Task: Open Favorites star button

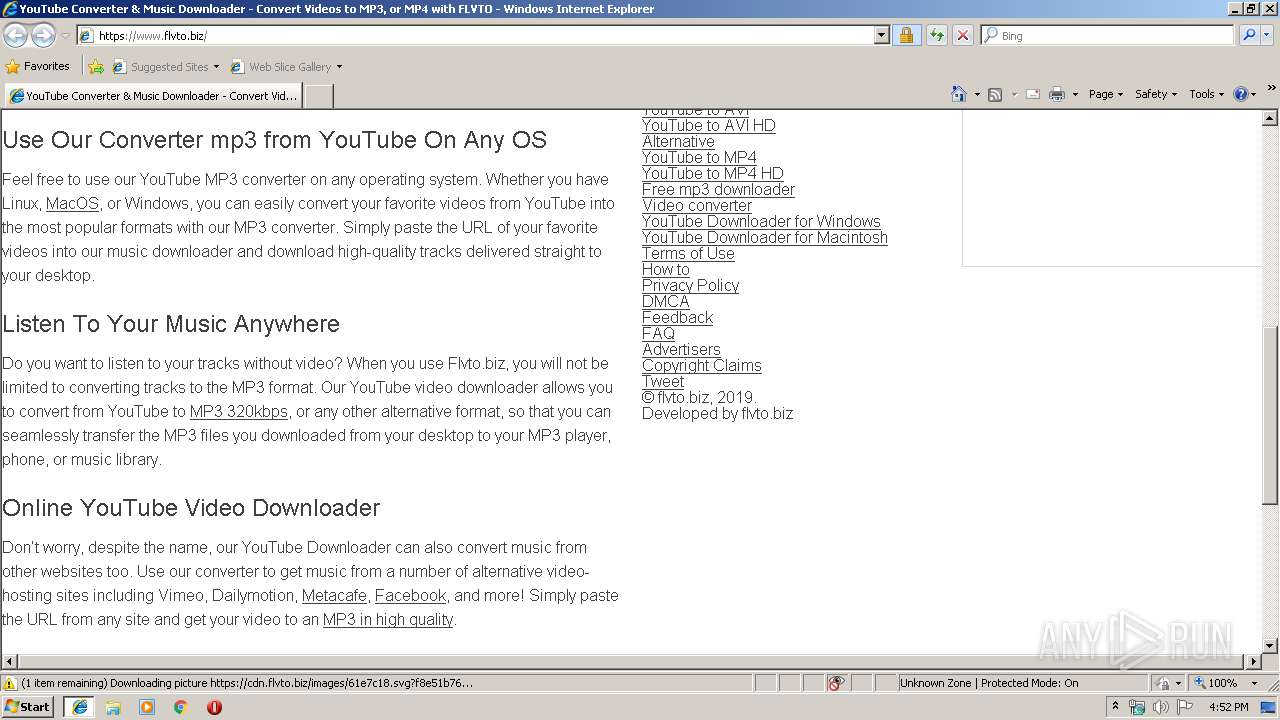Action: tap(38, 66)
